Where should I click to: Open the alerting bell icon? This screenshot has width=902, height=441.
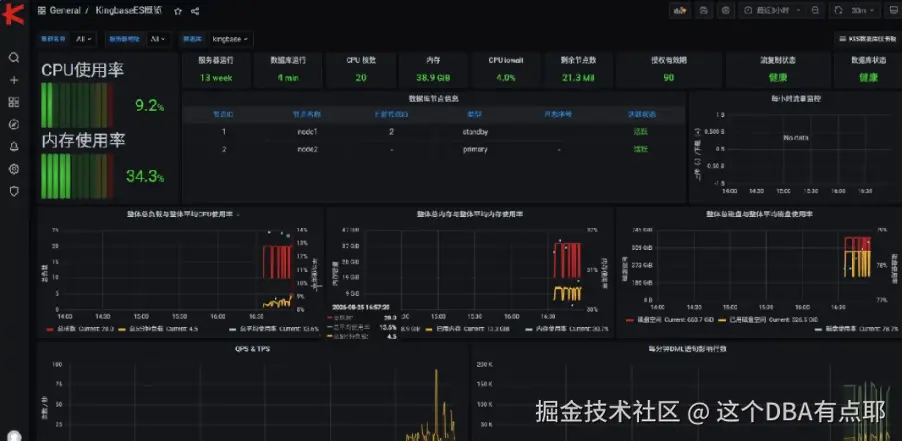(14, 147)
